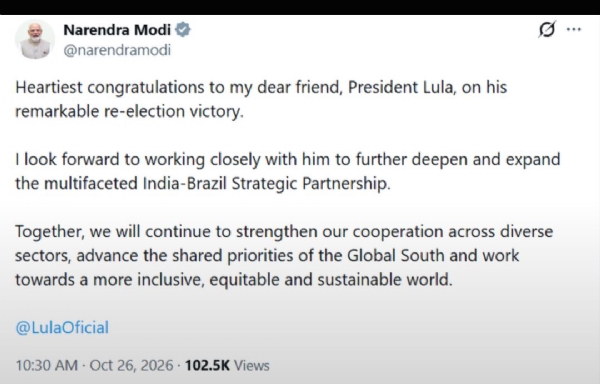Click the Narendra Modi display name

click(x=117, y=30)
